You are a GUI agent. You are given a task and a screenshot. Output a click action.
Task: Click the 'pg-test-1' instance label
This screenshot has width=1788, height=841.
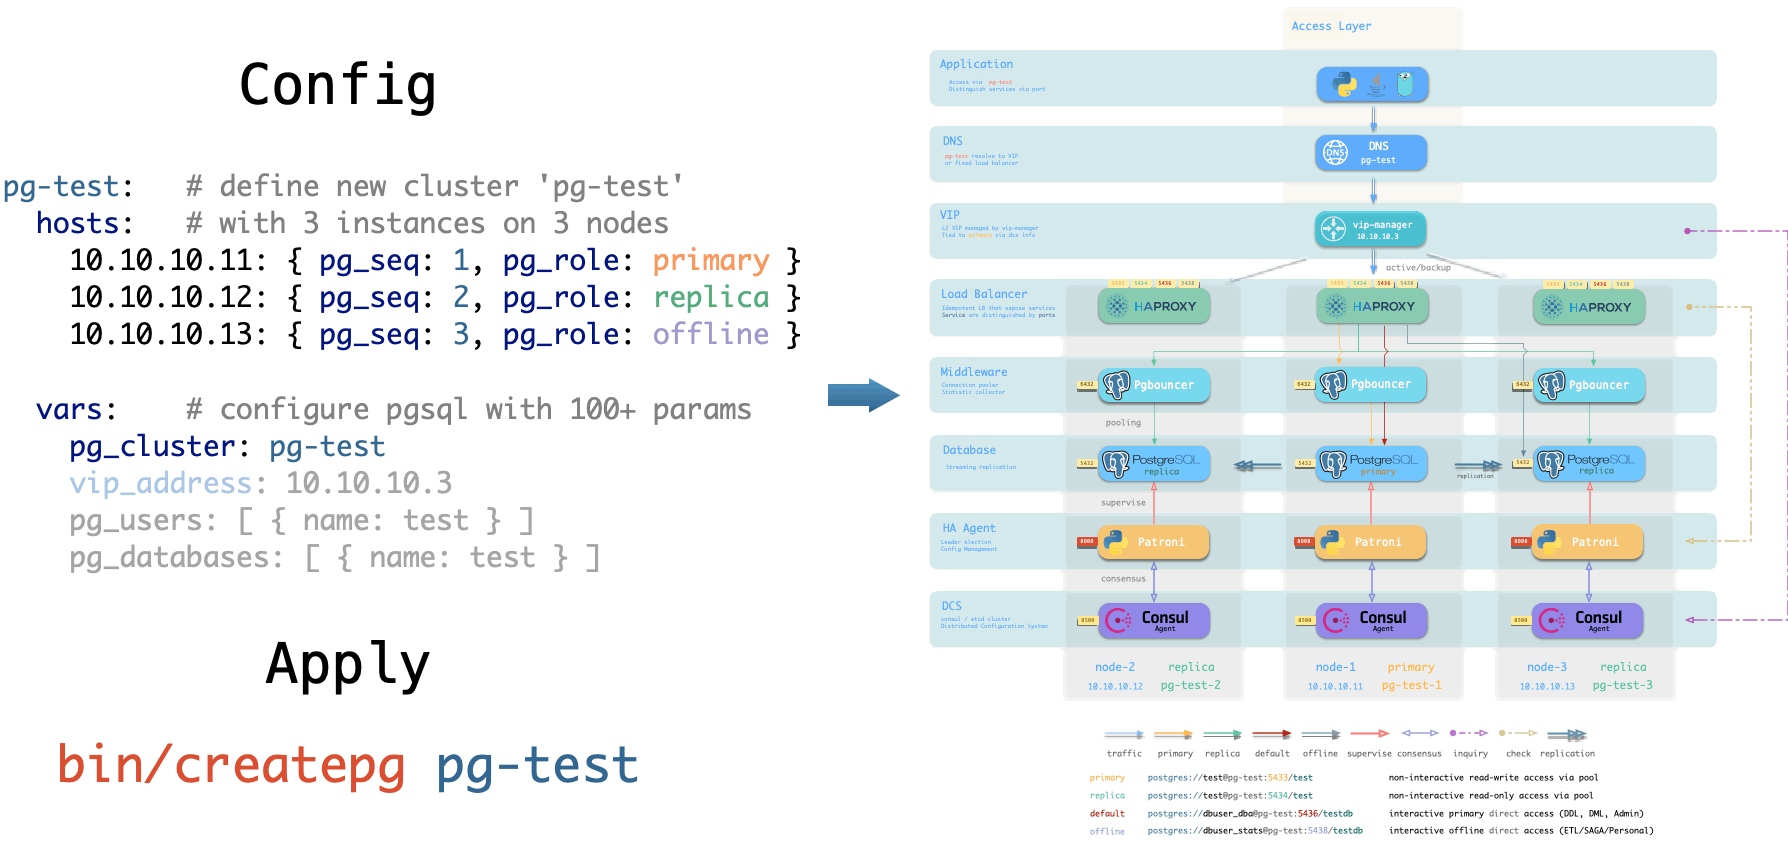click(x=1412, y=685)
